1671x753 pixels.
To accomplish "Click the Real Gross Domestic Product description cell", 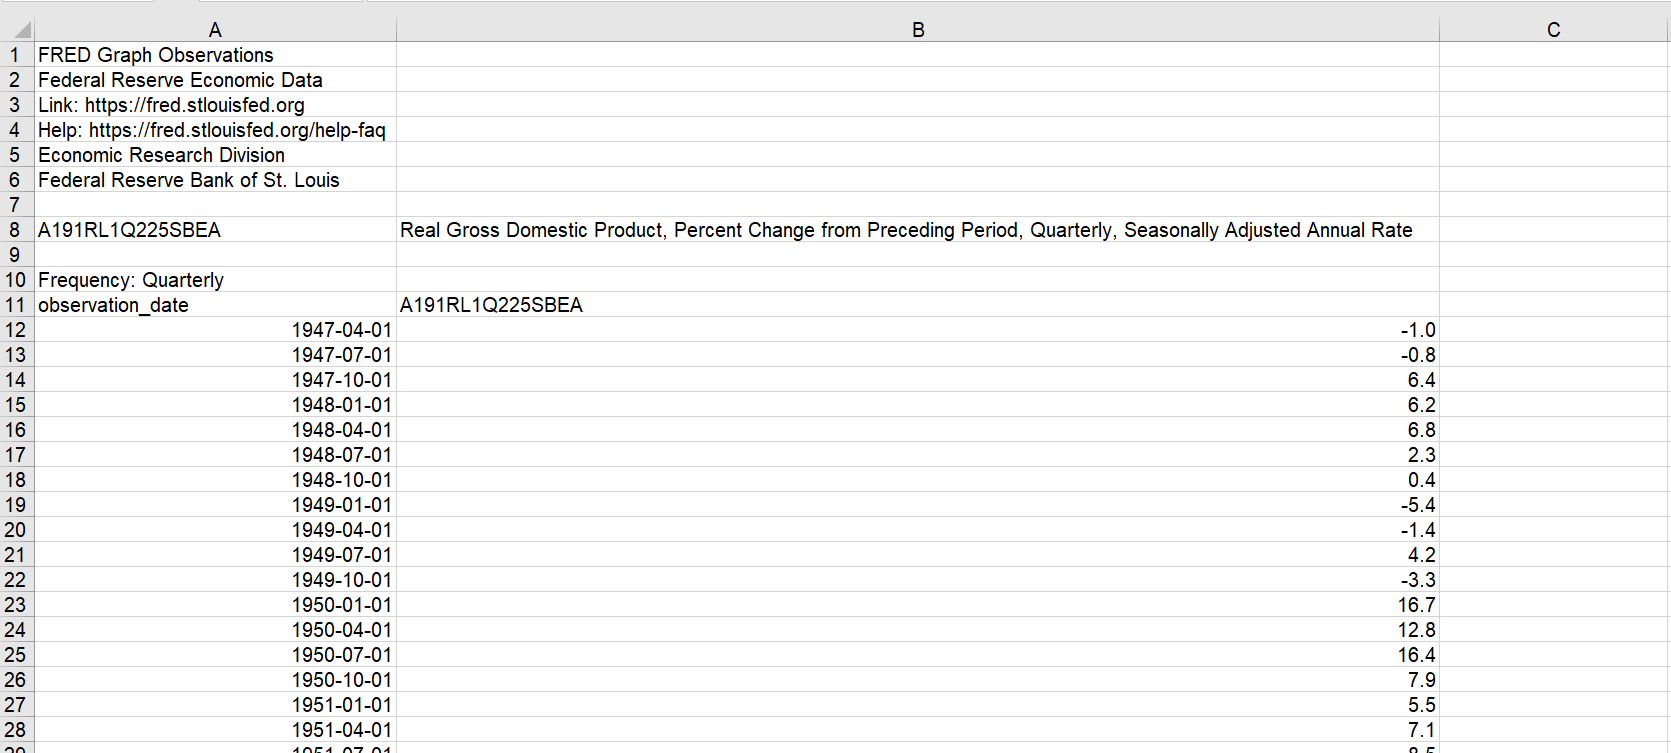I will click(905, 230).
